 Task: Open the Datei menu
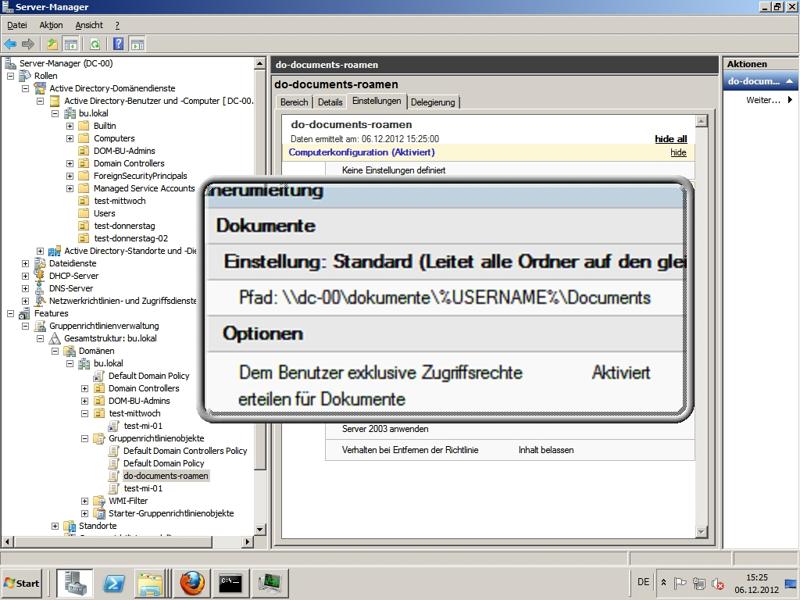point(17,25)
